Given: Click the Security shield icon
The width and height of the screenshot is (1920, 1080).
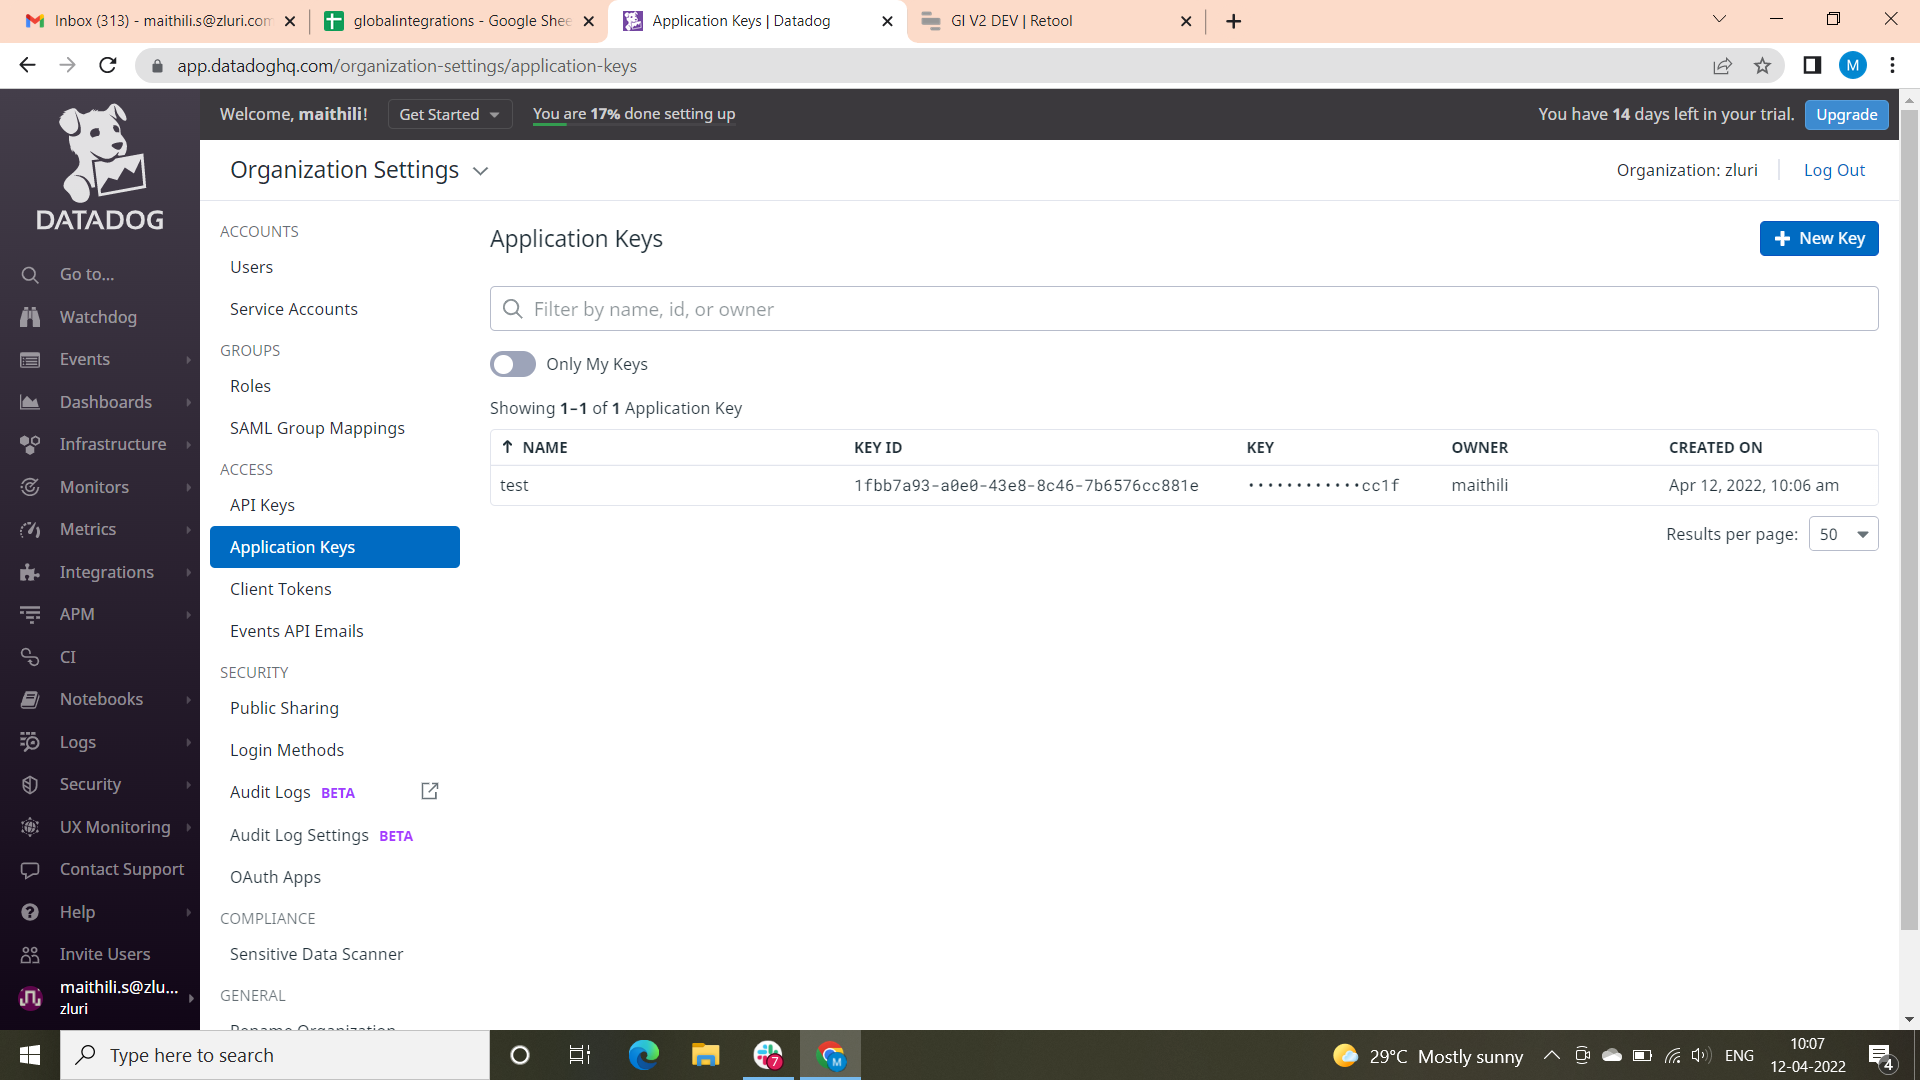Looking at the screenshot, I should tap(30, 785).
